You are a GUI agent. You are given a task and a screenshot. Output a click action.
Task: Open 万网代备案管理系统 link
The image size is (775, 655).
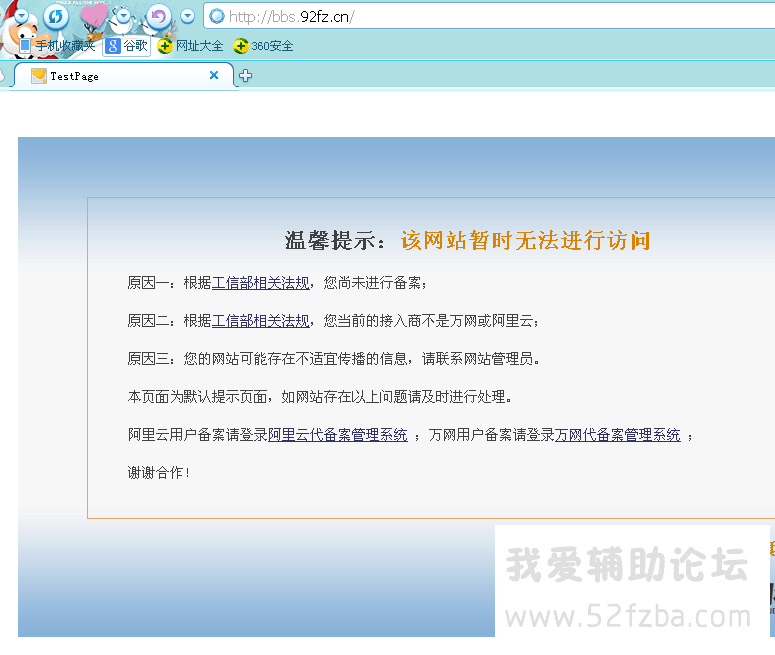[x=617, y=435]
